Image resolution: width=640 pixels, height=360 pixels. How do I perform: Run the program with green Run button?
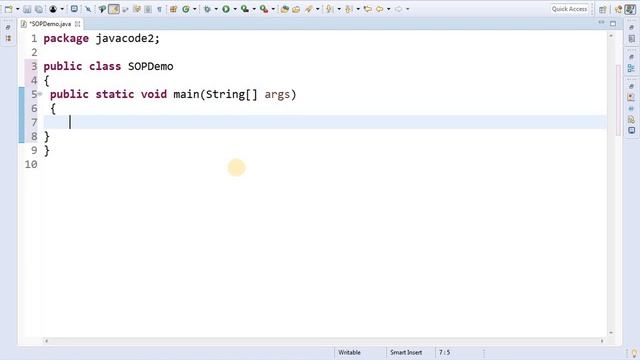coord(226,9)
